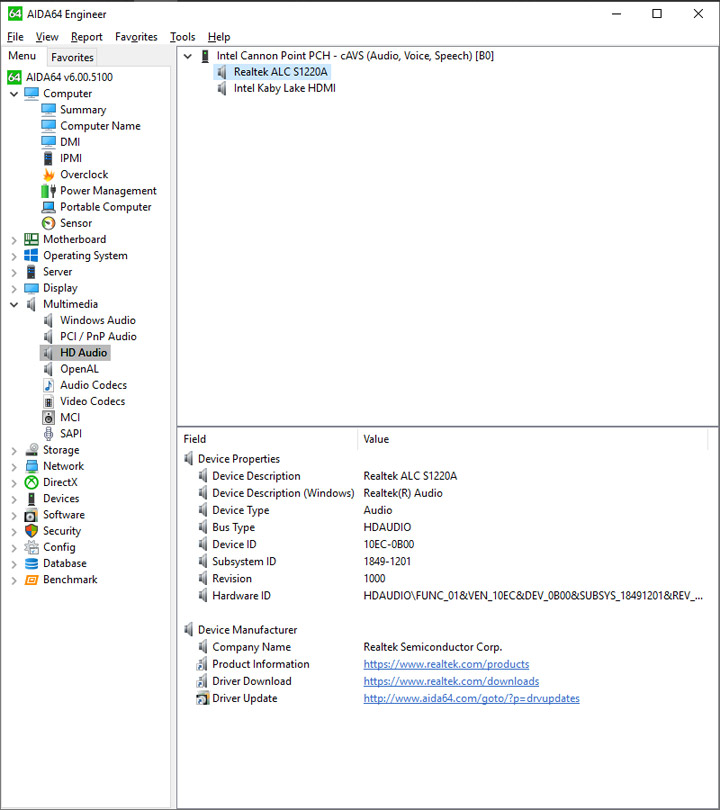Click the Value column header
The image size is (720, 810).
click(x=532, y=439)
